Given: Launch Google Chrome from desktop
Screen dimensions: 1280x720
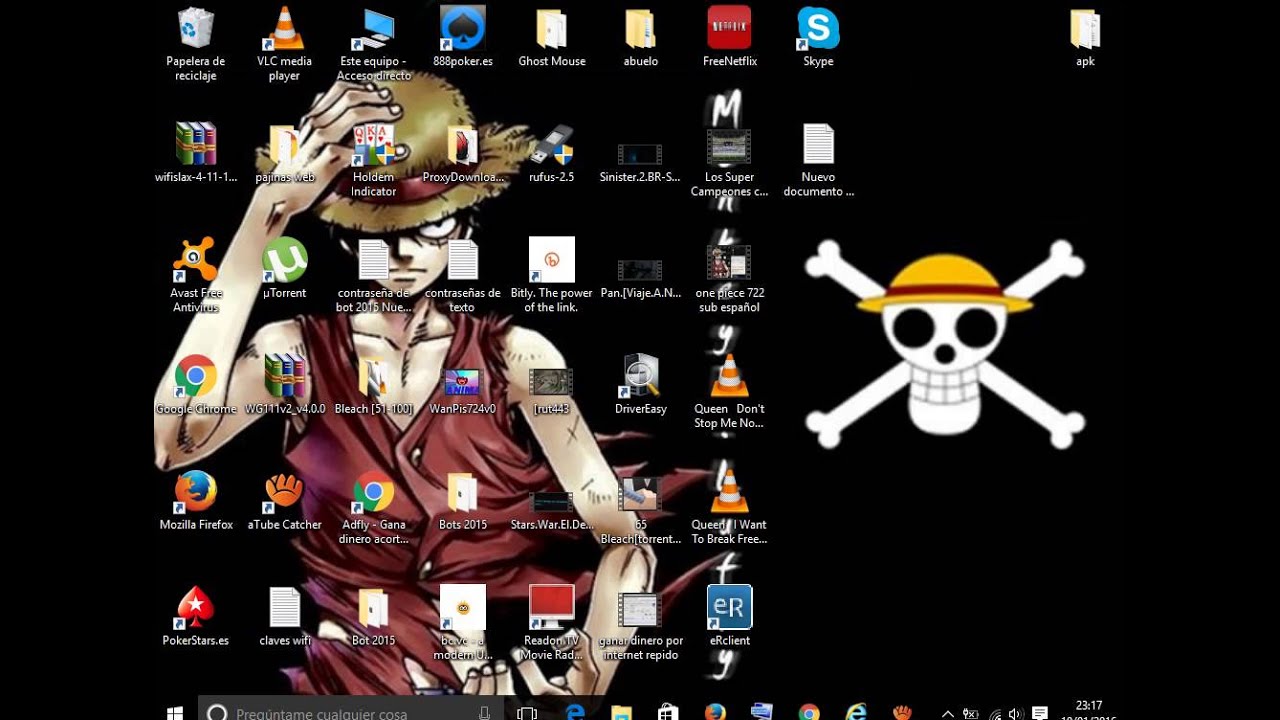Looking at the screenshot, I should (x=196, y=386).
